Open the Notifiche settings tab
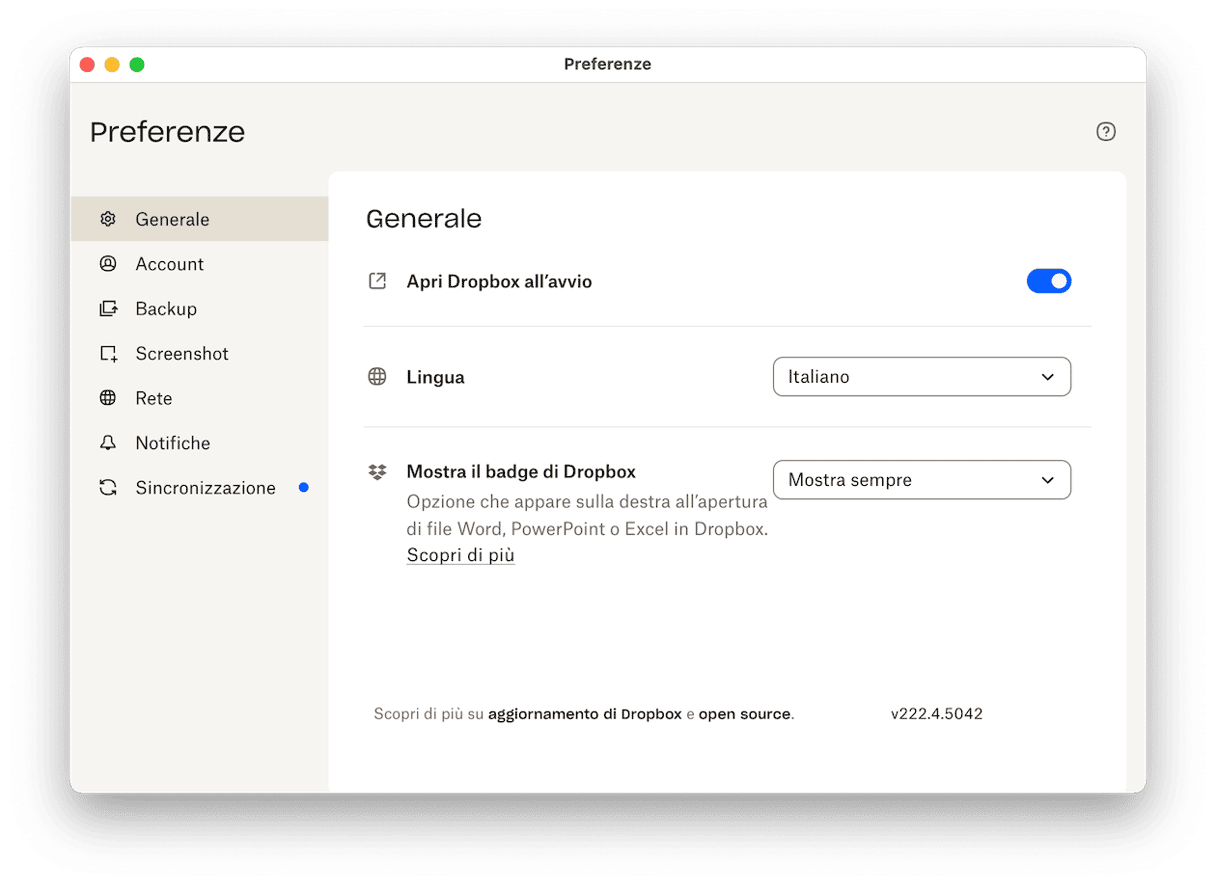Screen dimensions: 1216x885 coord(199,443)
